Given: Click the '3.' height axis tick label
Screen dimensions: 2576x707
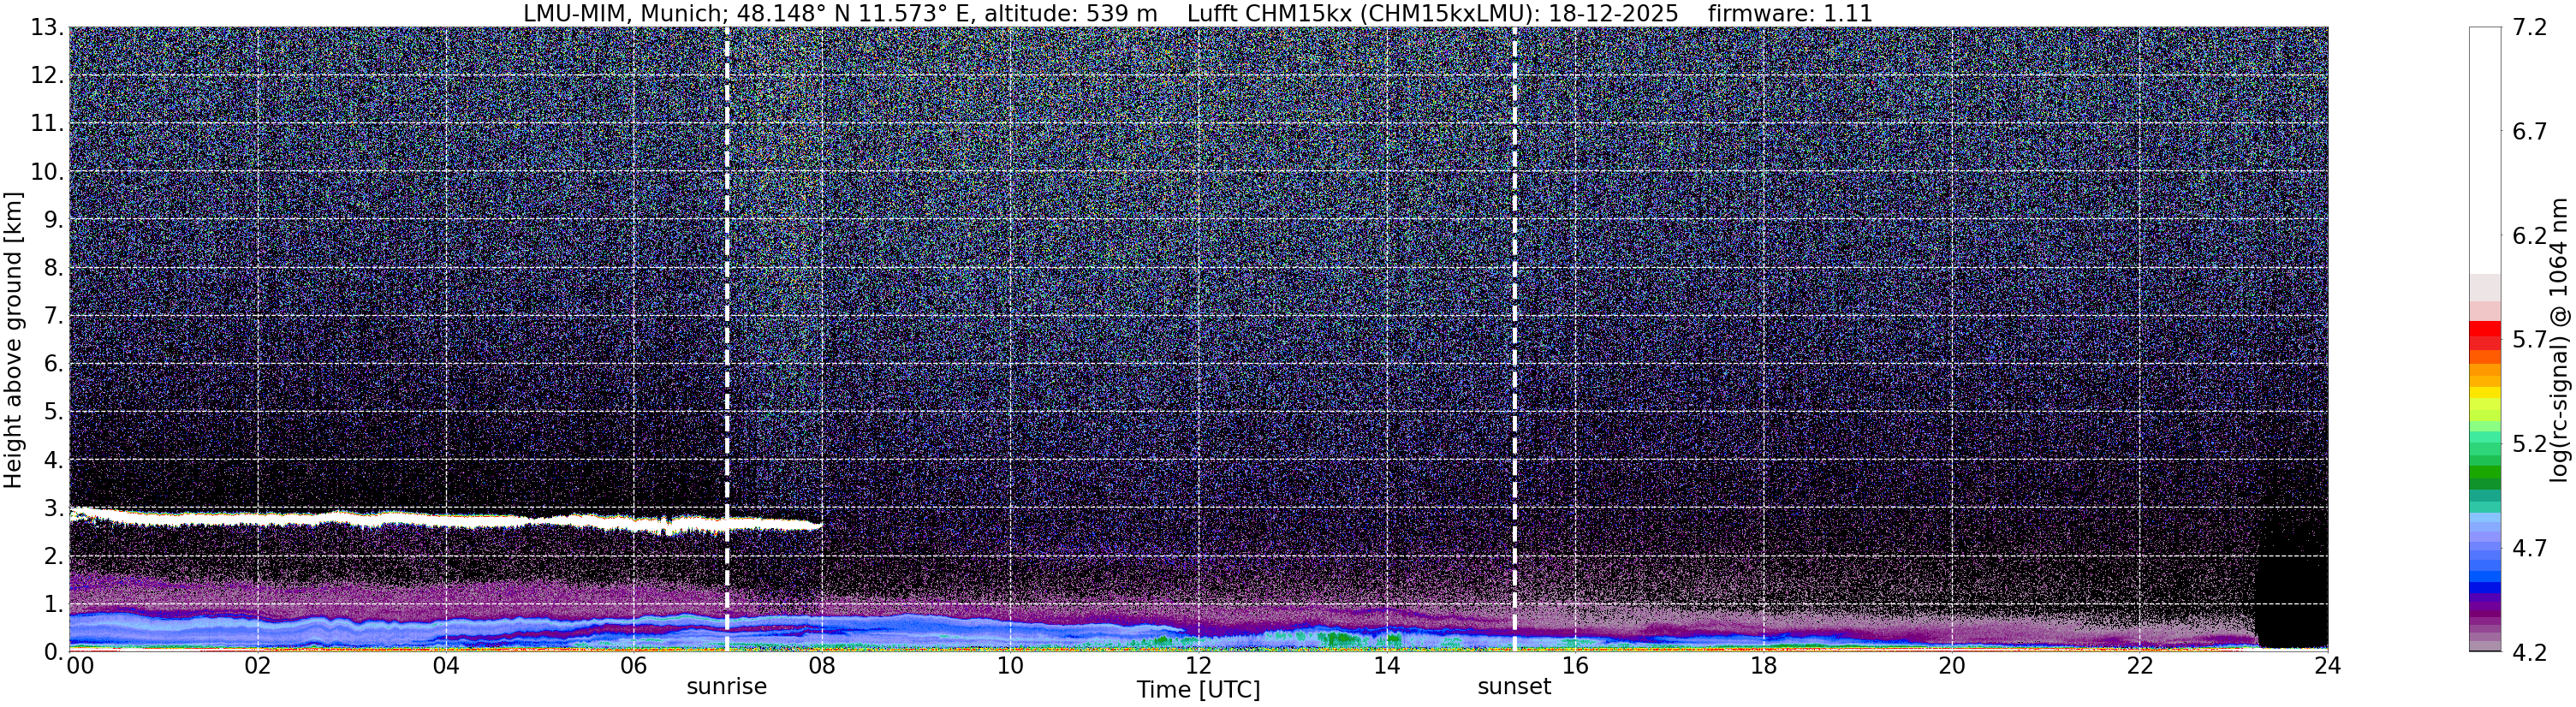Looking at the screenshot, I should 54,508.
